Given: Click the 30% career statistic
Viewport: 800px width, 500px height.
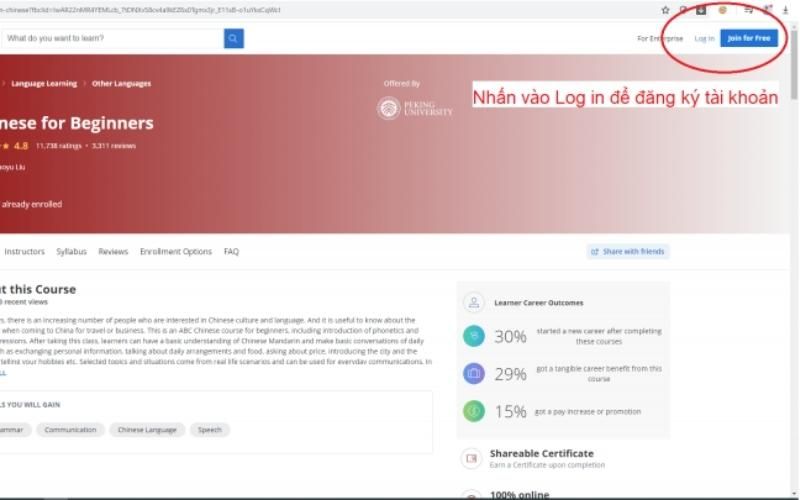Looking at the screenshot, I should [510, 336].
